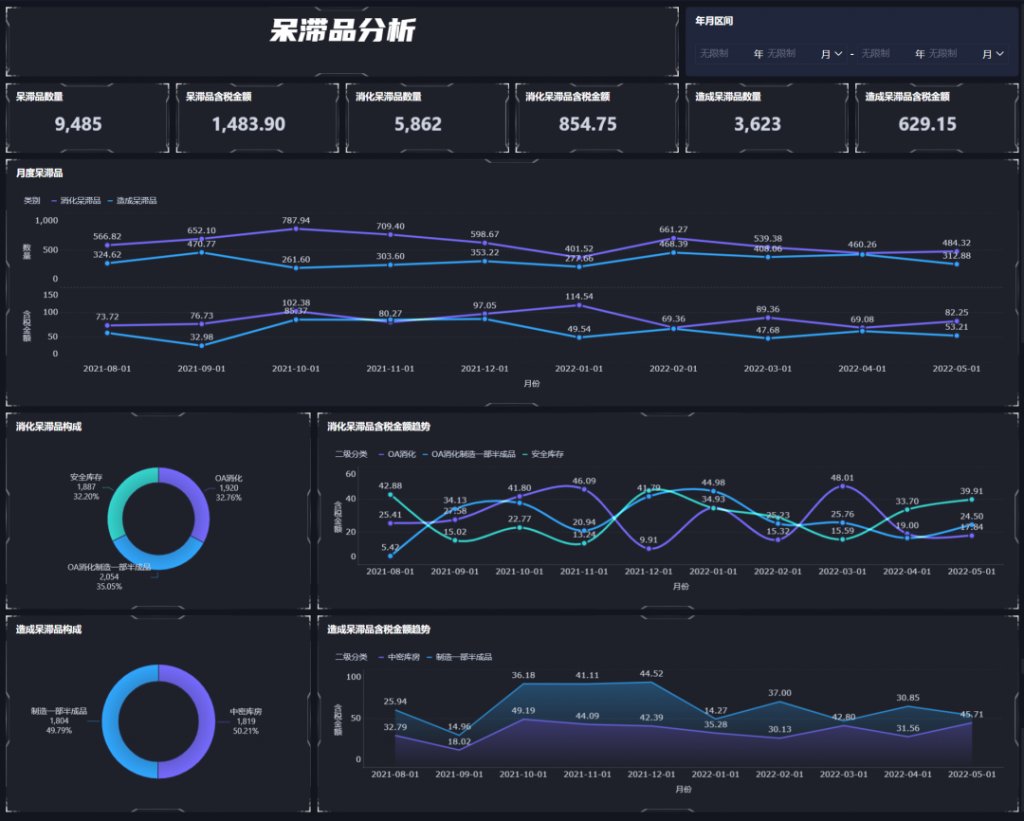1024x821 pixels.
Task: Toggle OA消化制造一部半成品 legend entry
Action: [x=472, y=454]
